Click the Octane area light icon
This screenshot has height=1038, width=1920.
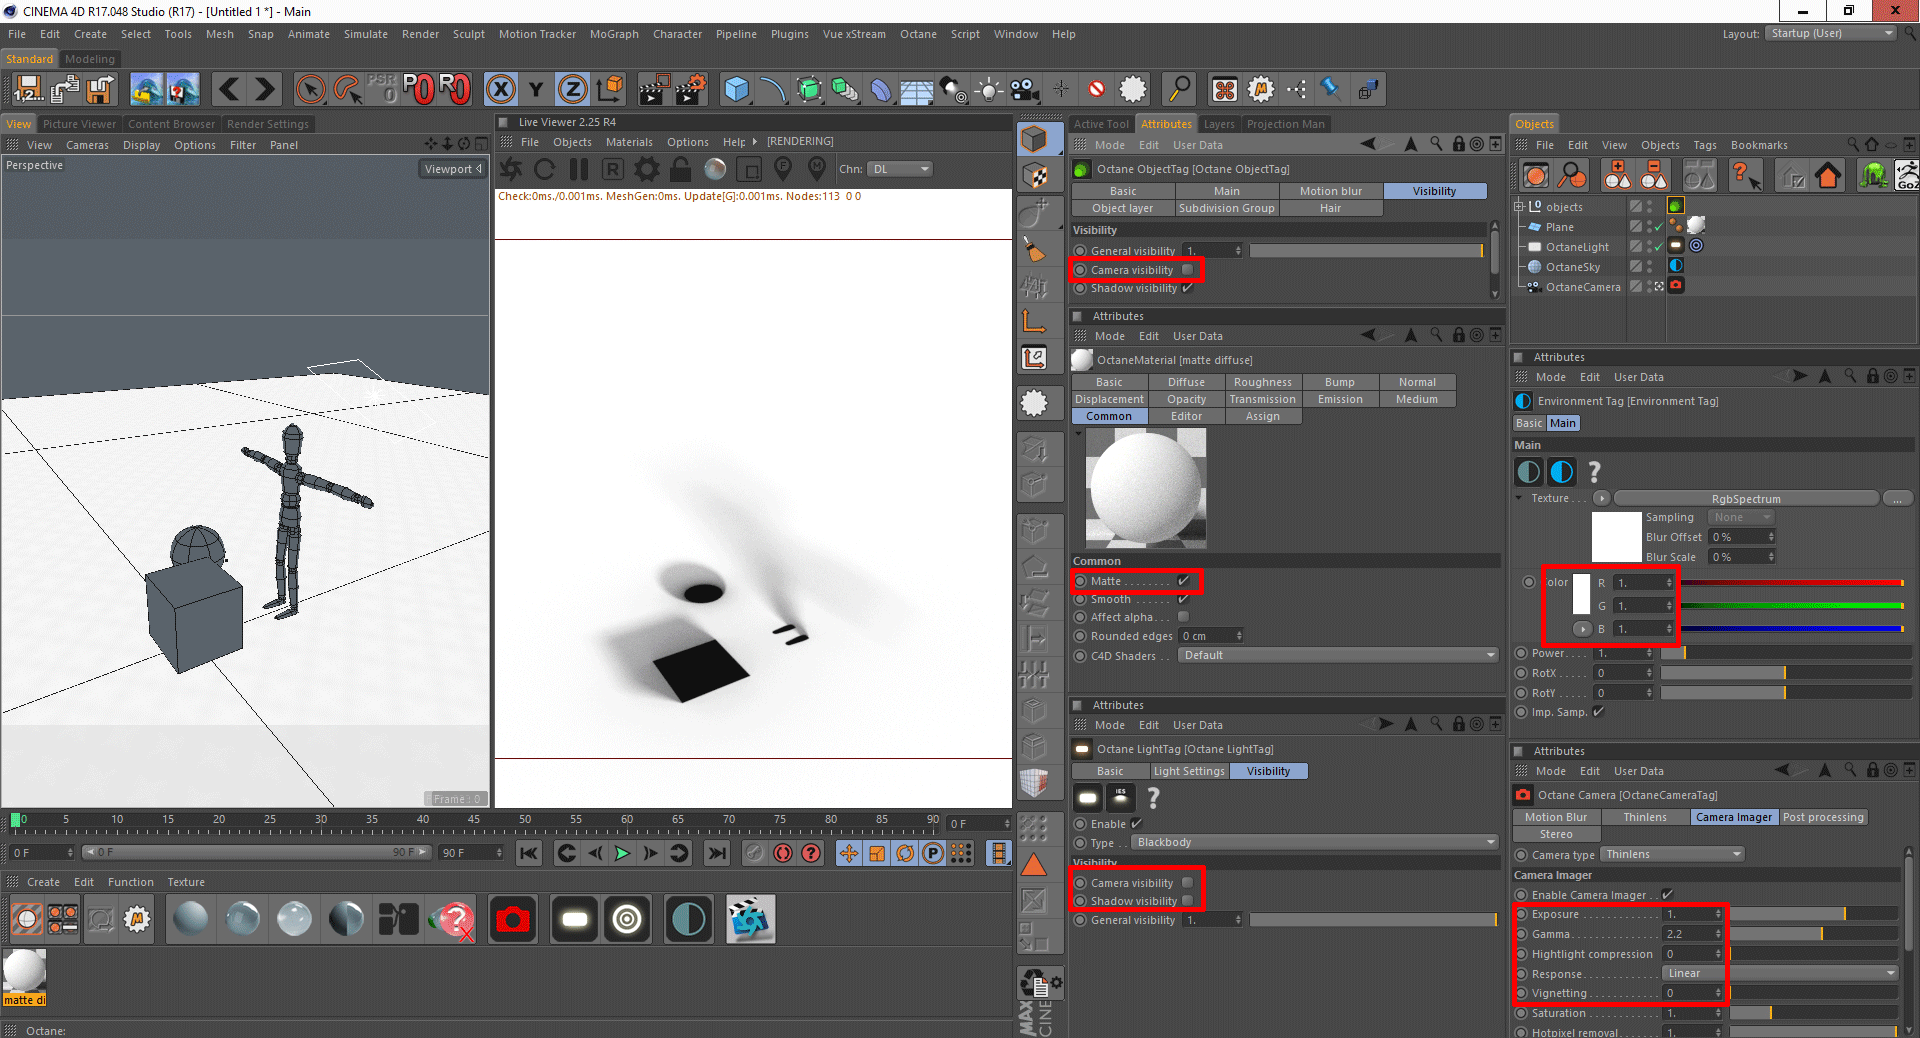point(575,920)
